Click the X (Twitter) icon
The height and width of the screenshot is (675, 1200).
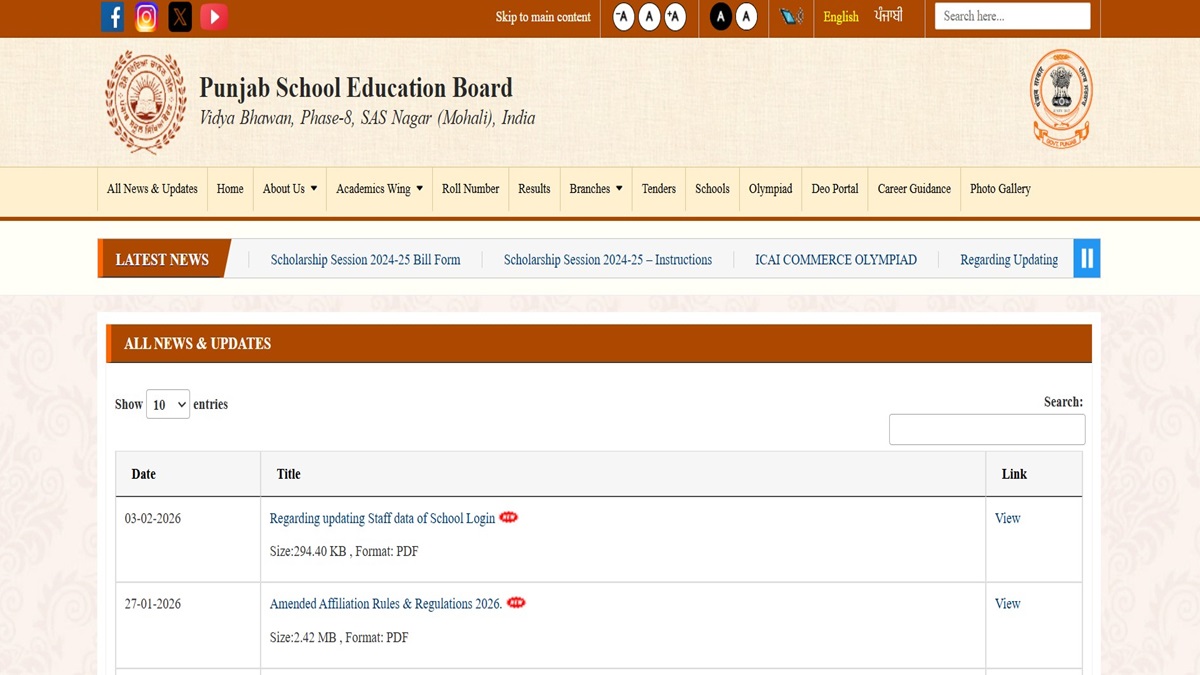point(180,17)
